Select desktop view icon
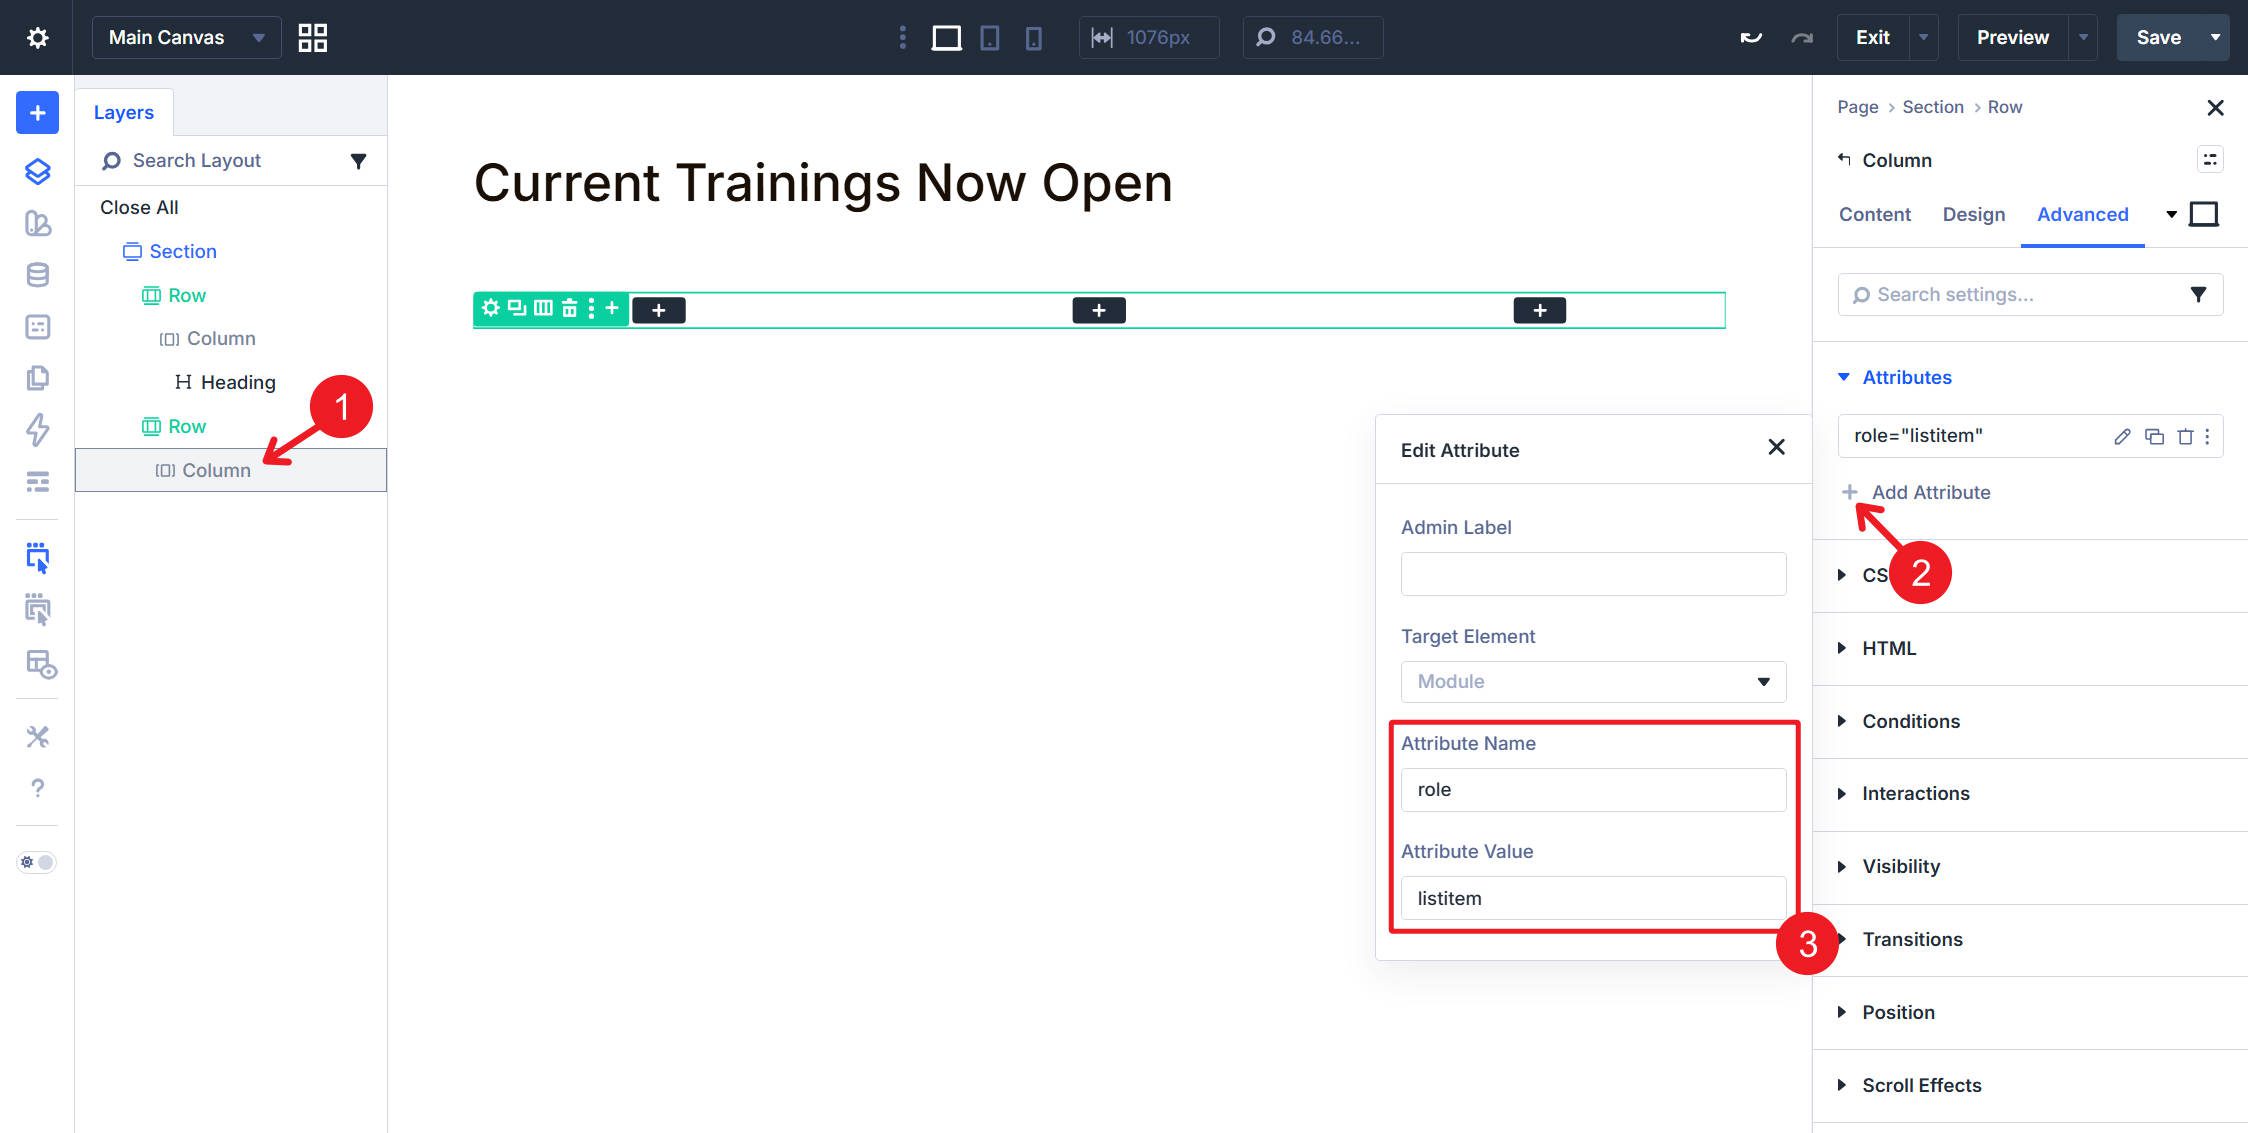Image resolution: width=2248 pixels, height=1133 pixels. [x=945, y=38]
